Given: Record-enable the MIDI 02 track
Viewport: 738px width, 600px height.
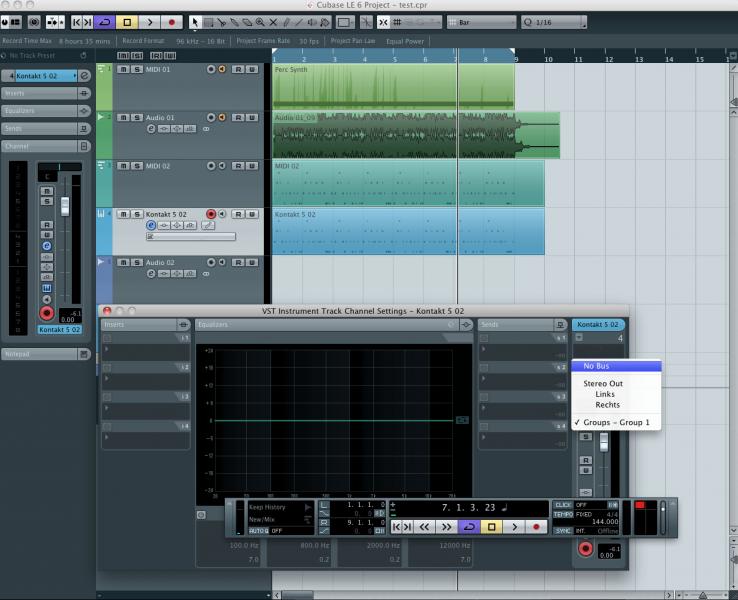Looking at the screenshot, I should pyautogui.click(x=211, y=166).
